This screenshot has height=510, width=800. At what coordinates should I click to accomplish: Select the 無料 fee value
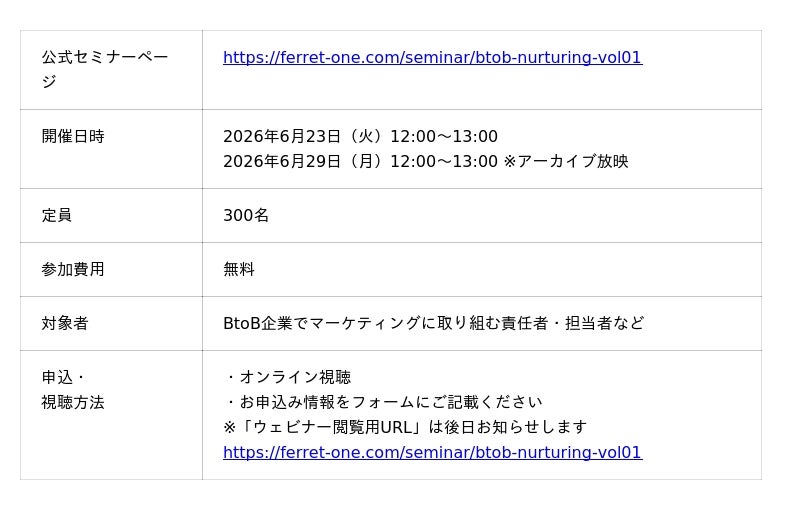coord(239,269)
